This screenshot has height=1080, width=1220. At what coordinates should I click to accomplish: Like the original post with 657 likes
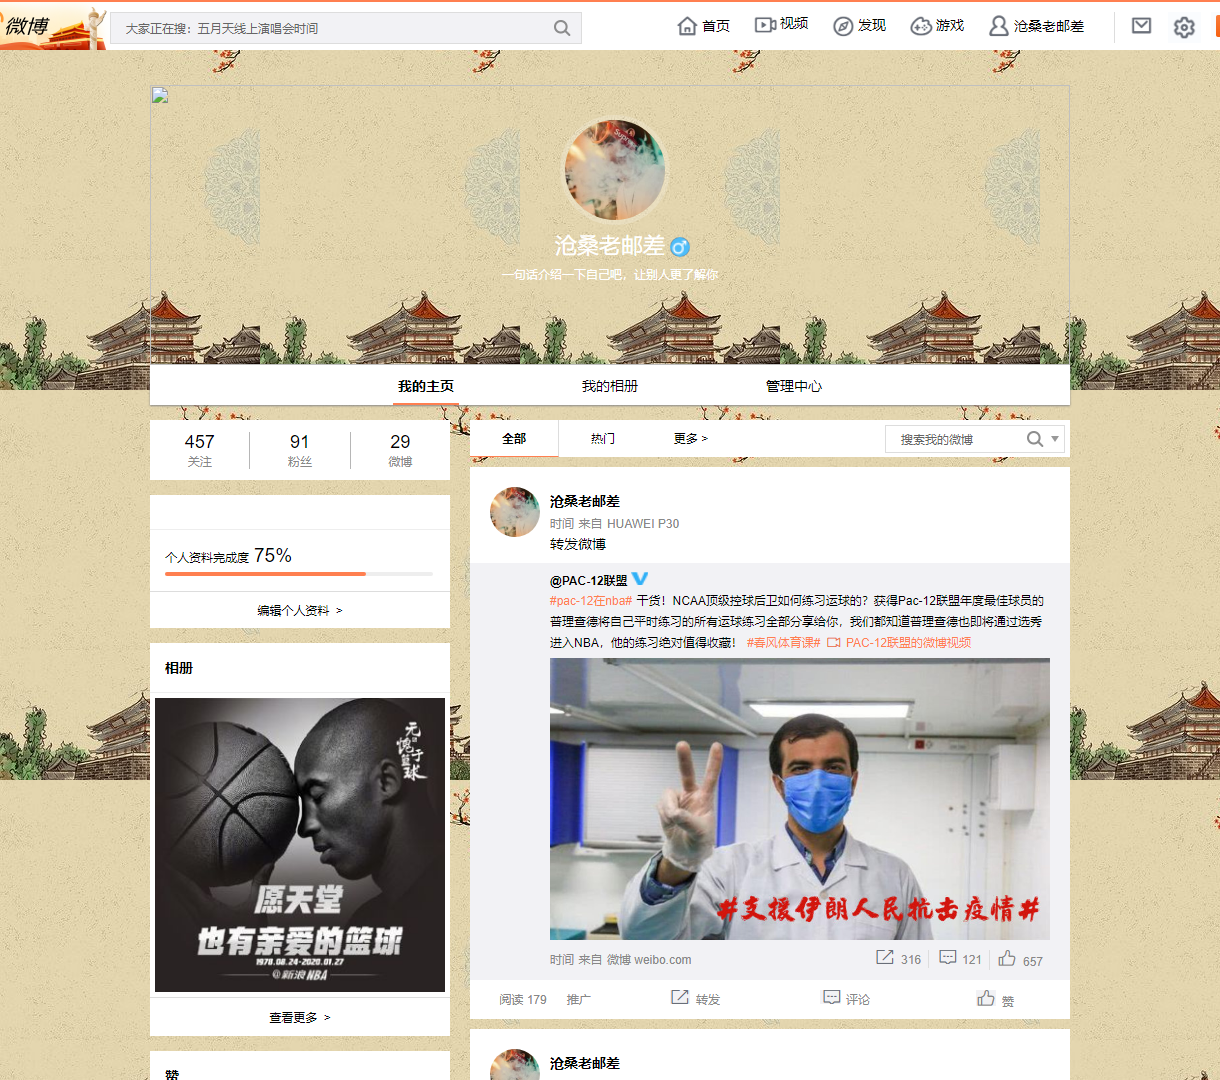(x=1007, y=959)
